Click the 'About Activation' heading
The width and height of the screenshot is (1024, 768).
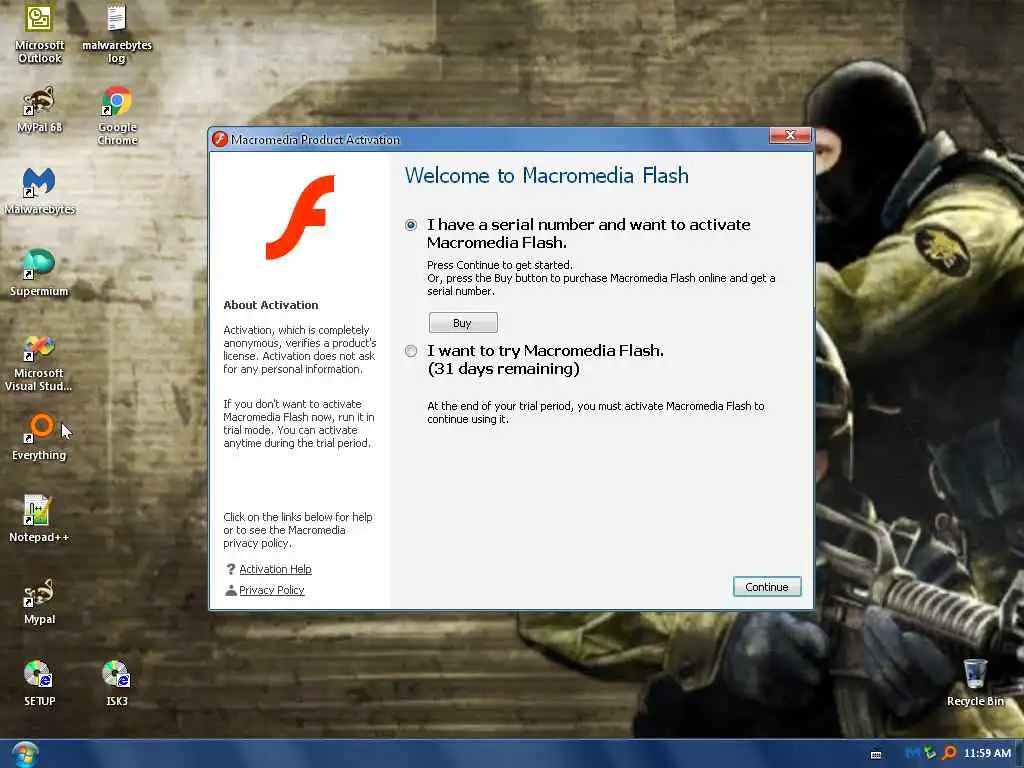(271, 305)
